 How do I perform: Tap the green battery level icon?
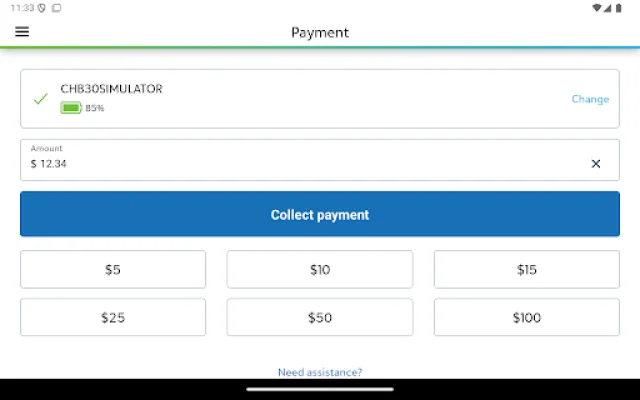coord(71,108)
